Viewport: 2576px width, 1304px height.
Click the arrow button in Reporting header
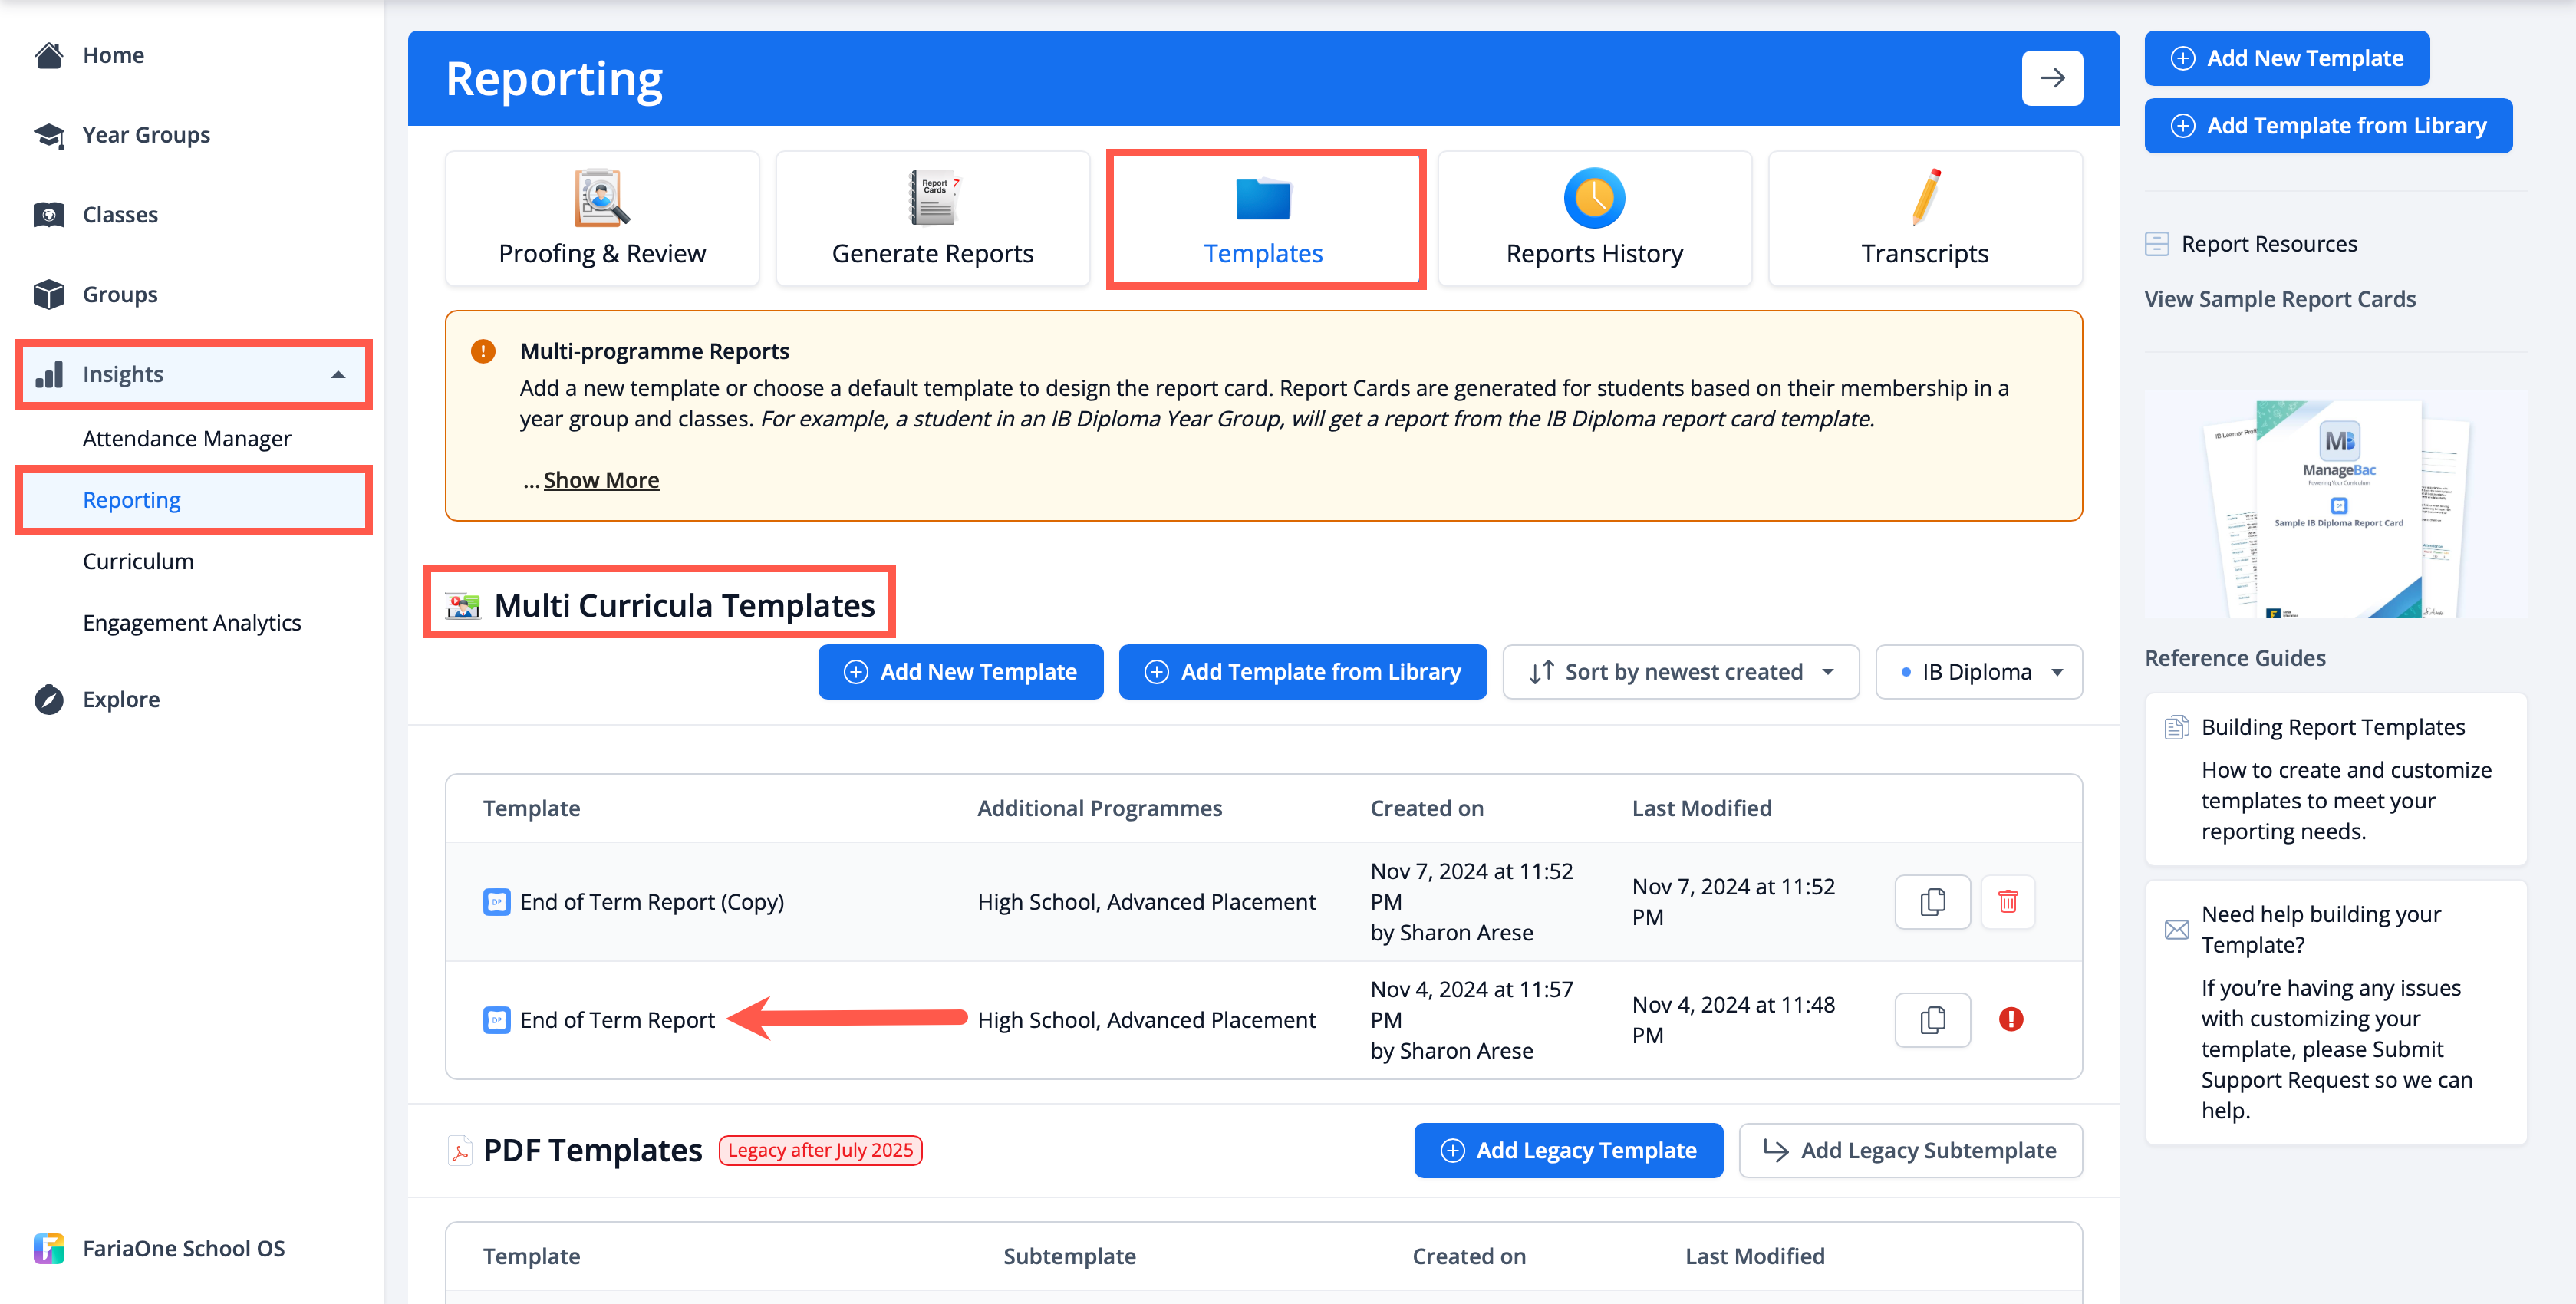coord(2051,78)
